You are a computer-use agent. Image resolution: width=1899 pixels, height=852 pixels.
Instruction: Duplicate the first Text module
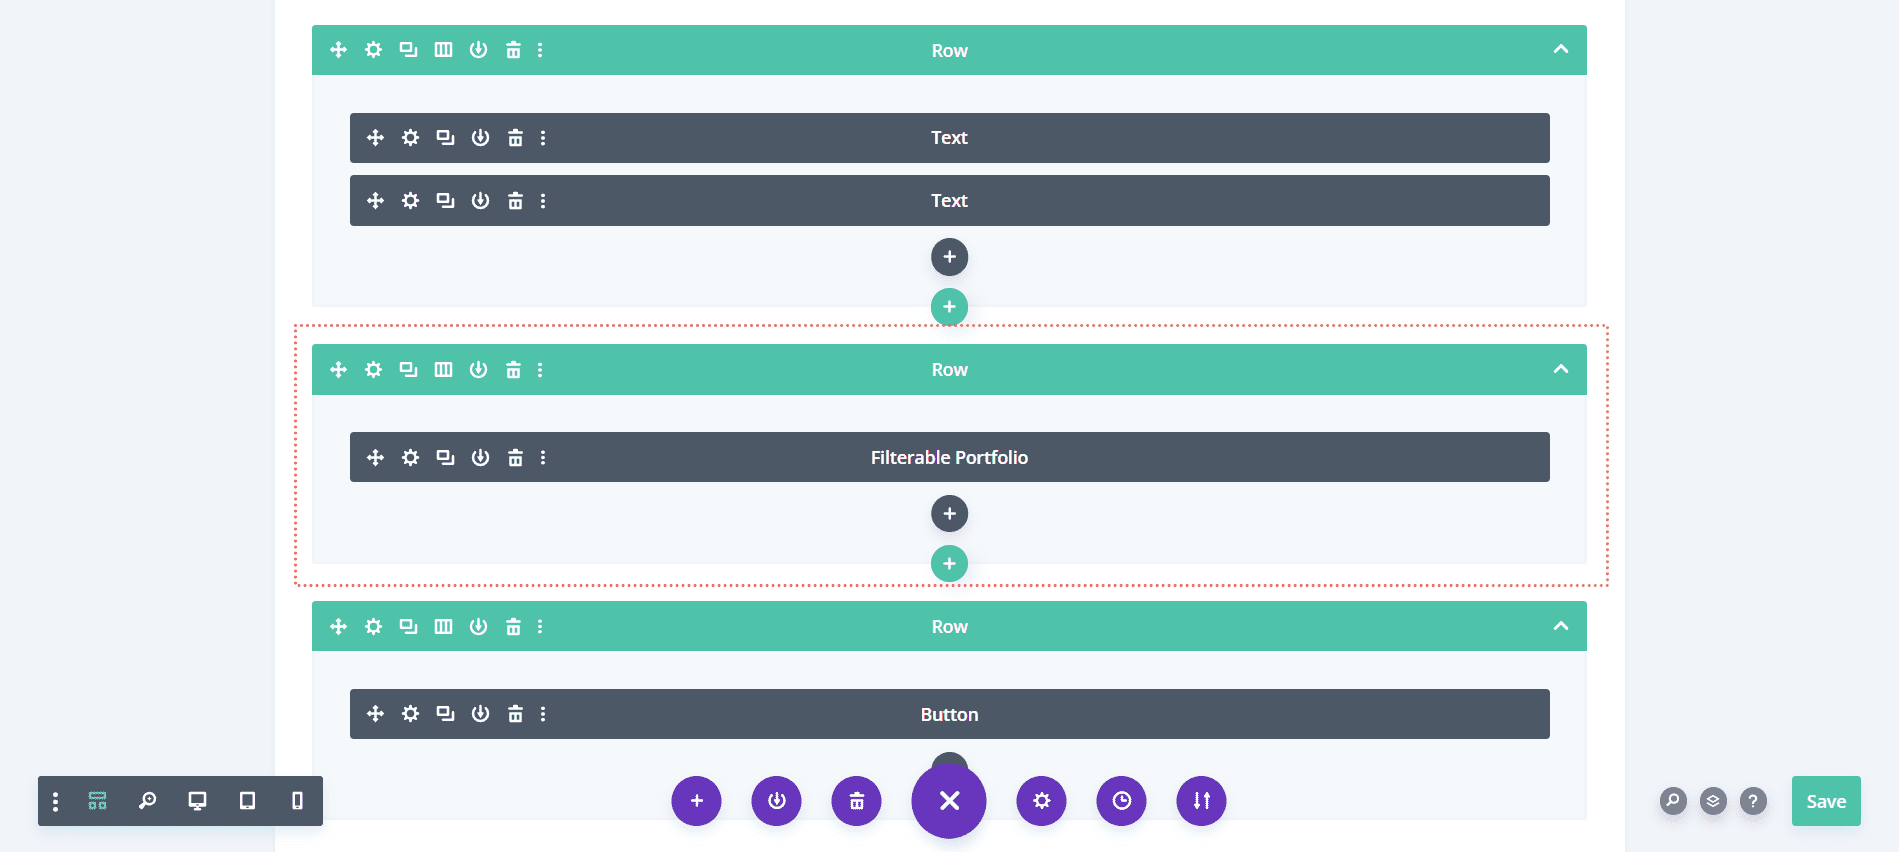445,138
